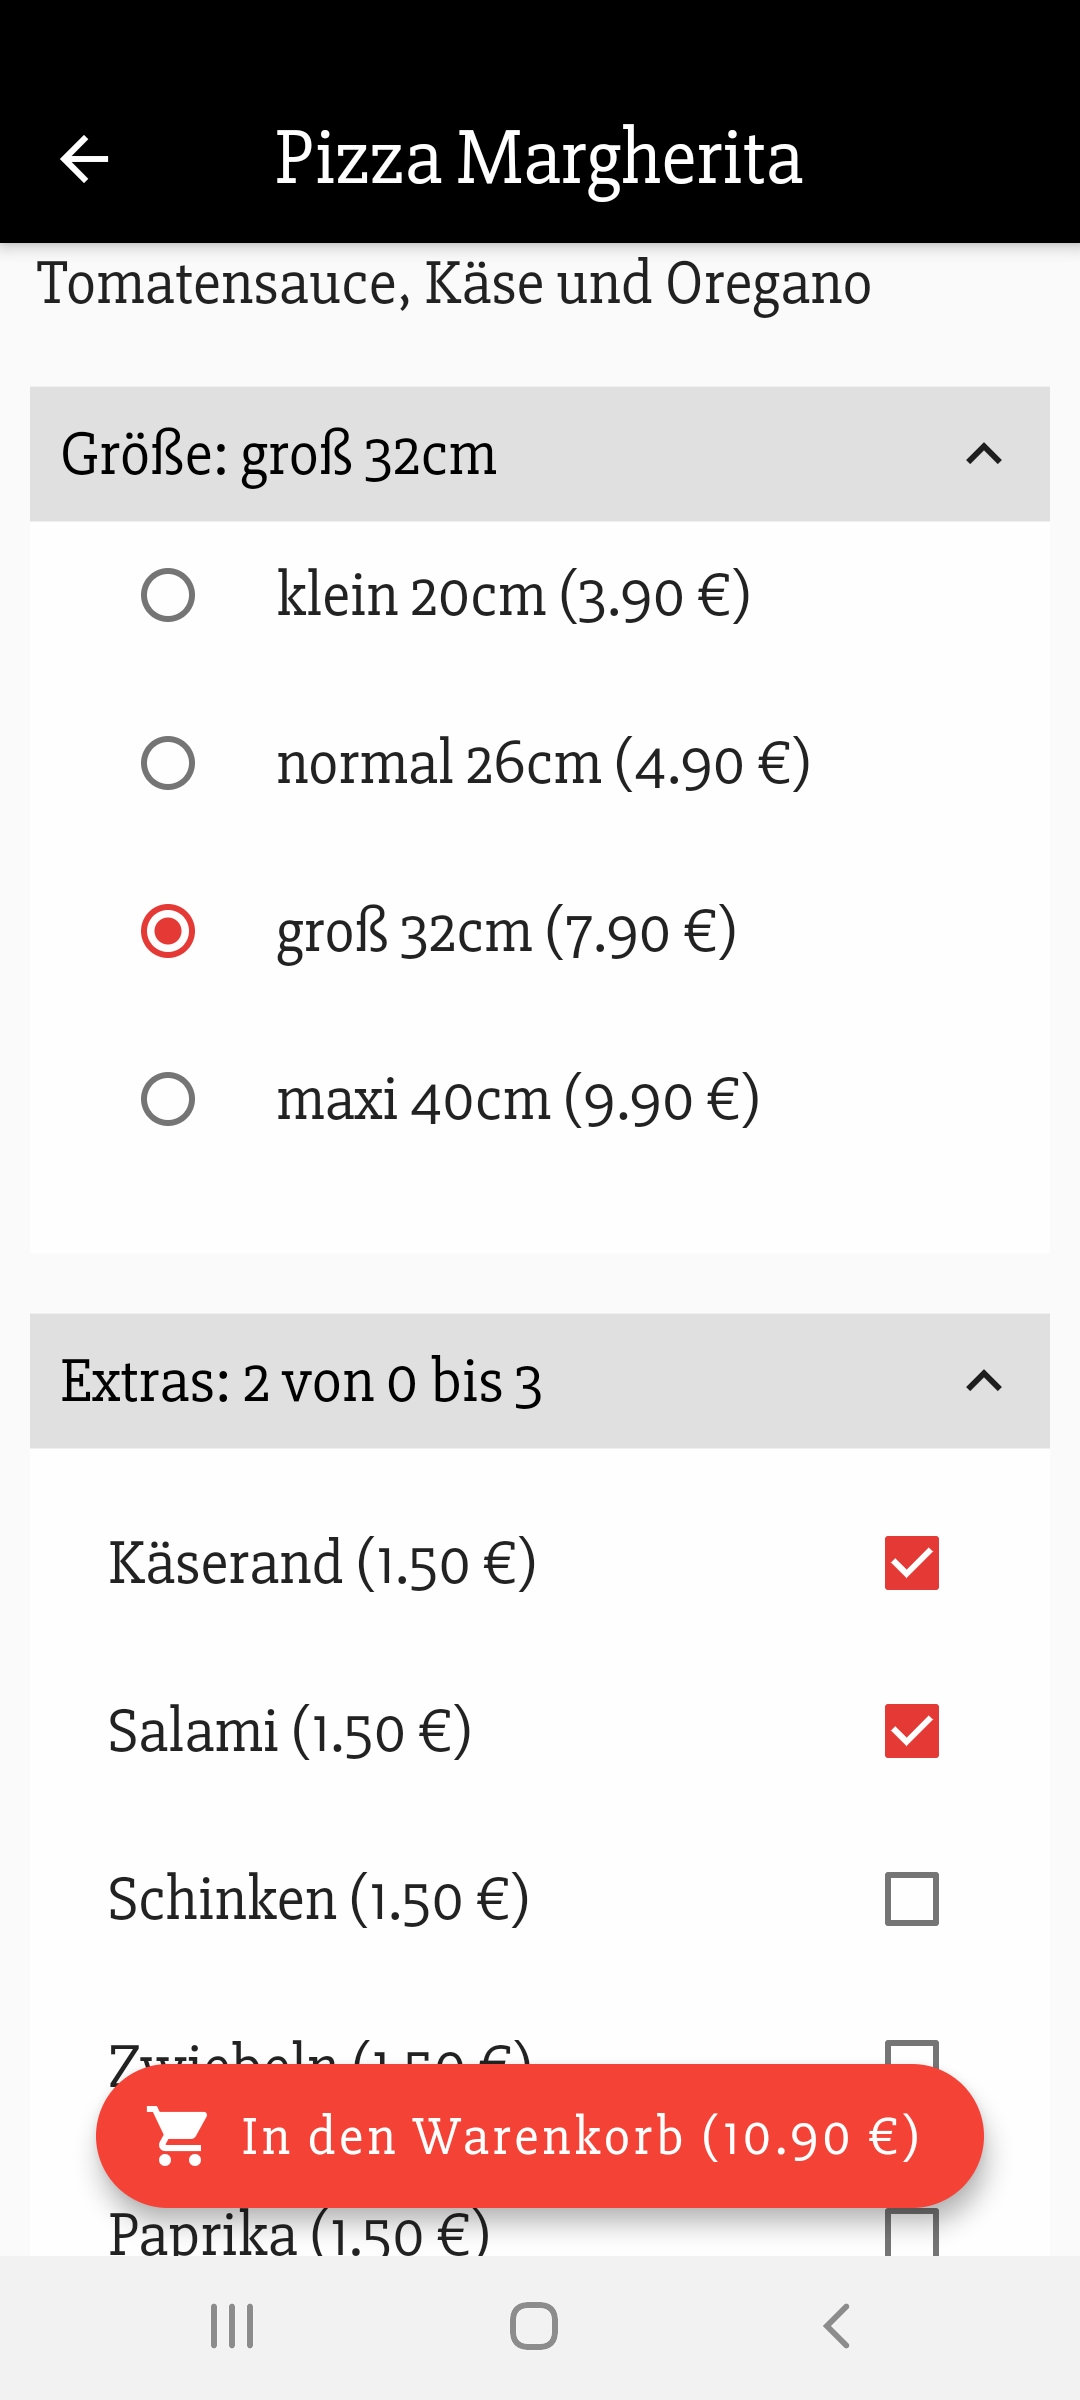
Task: Check the Paprika extra checkbox
Action: pos(911,2236)
